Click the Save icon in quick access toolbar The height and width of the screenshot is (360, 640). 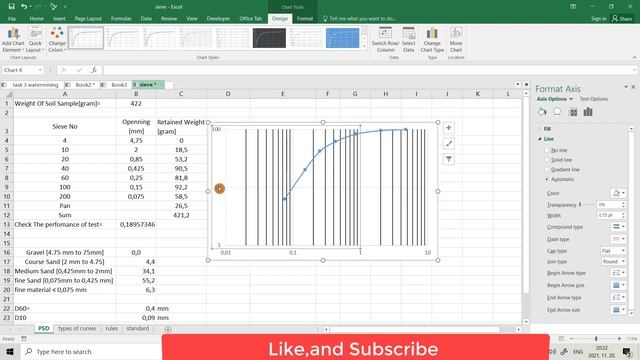click(x=11, y=7)
